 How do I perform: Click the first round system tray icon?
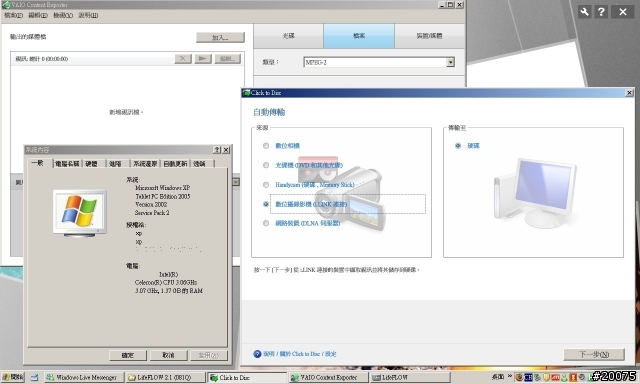click(x=519, y=377)
